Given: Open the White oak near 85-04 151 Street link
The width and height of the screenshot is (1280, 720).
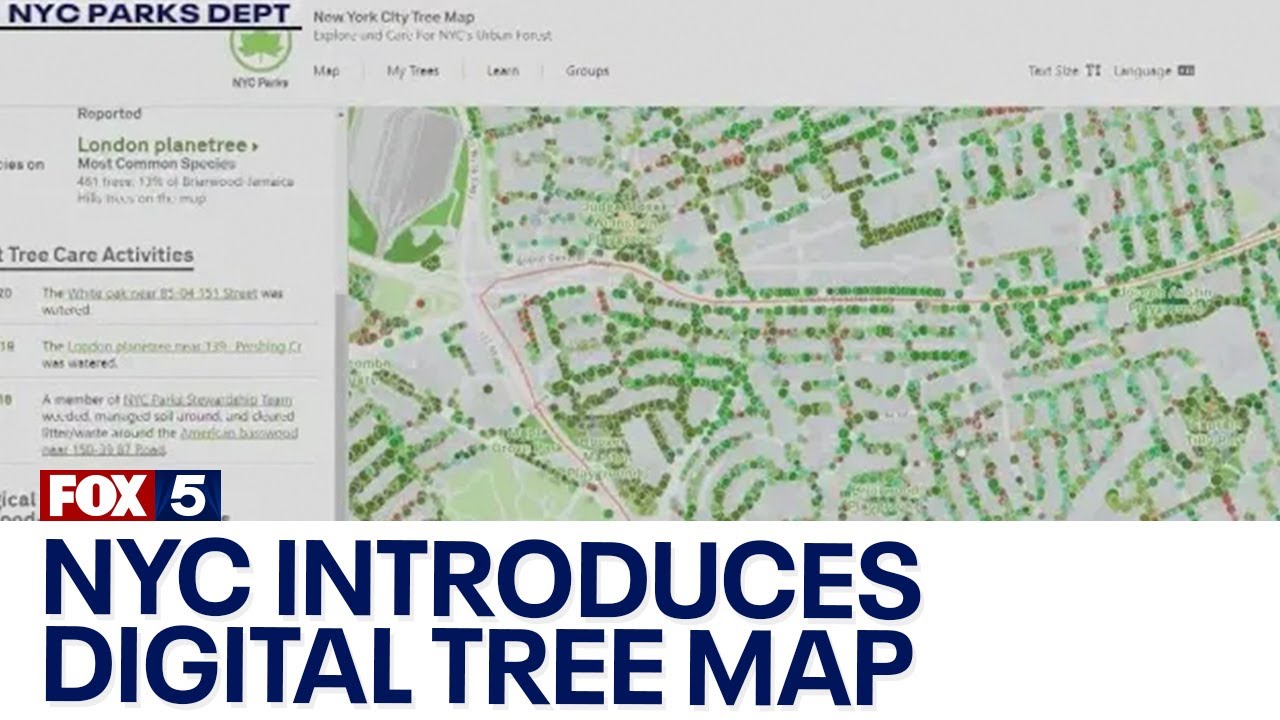Looking at the screenshot, I should tap(162, 294).
